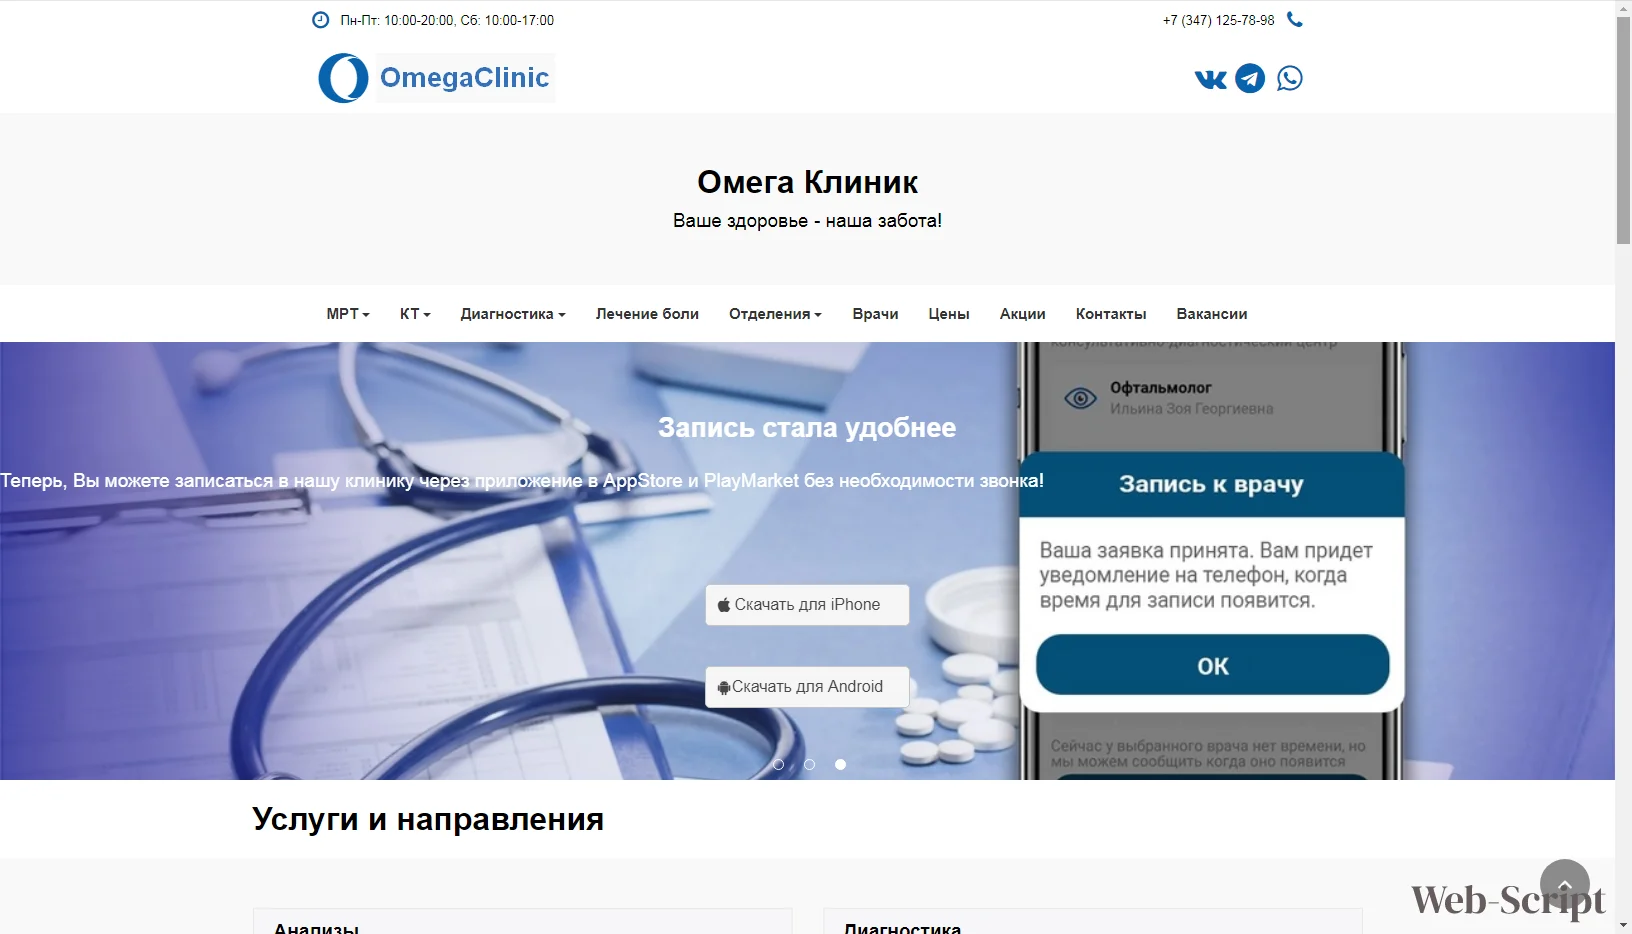
Task: Click the OmegaClinic logo icon
Action: [x=343, y=78]
